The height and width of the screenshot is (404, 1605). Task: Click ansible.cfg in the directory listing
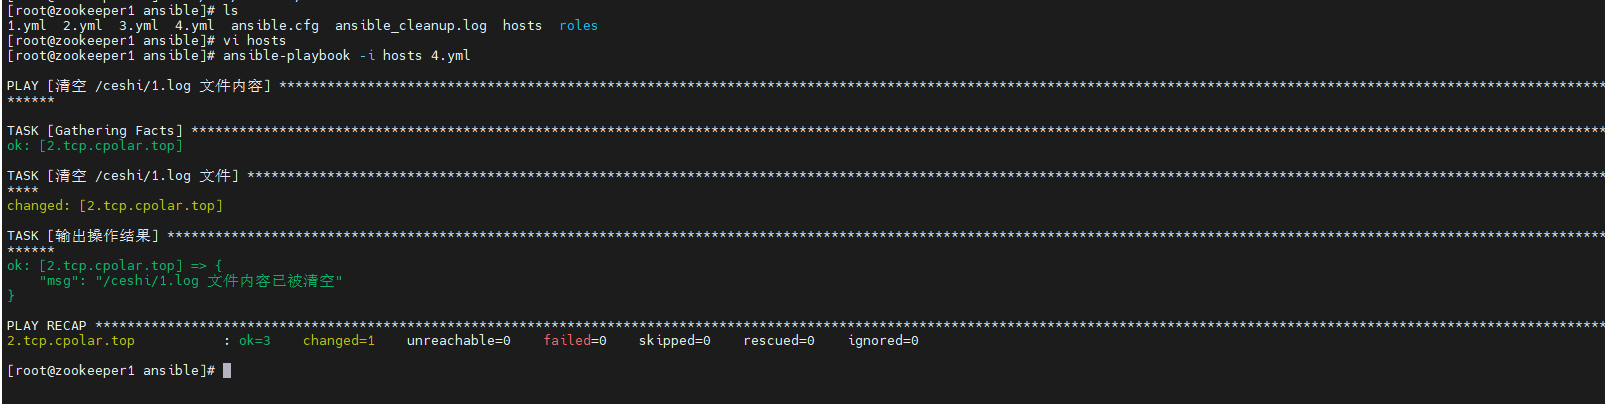click(x=275, y=26)
